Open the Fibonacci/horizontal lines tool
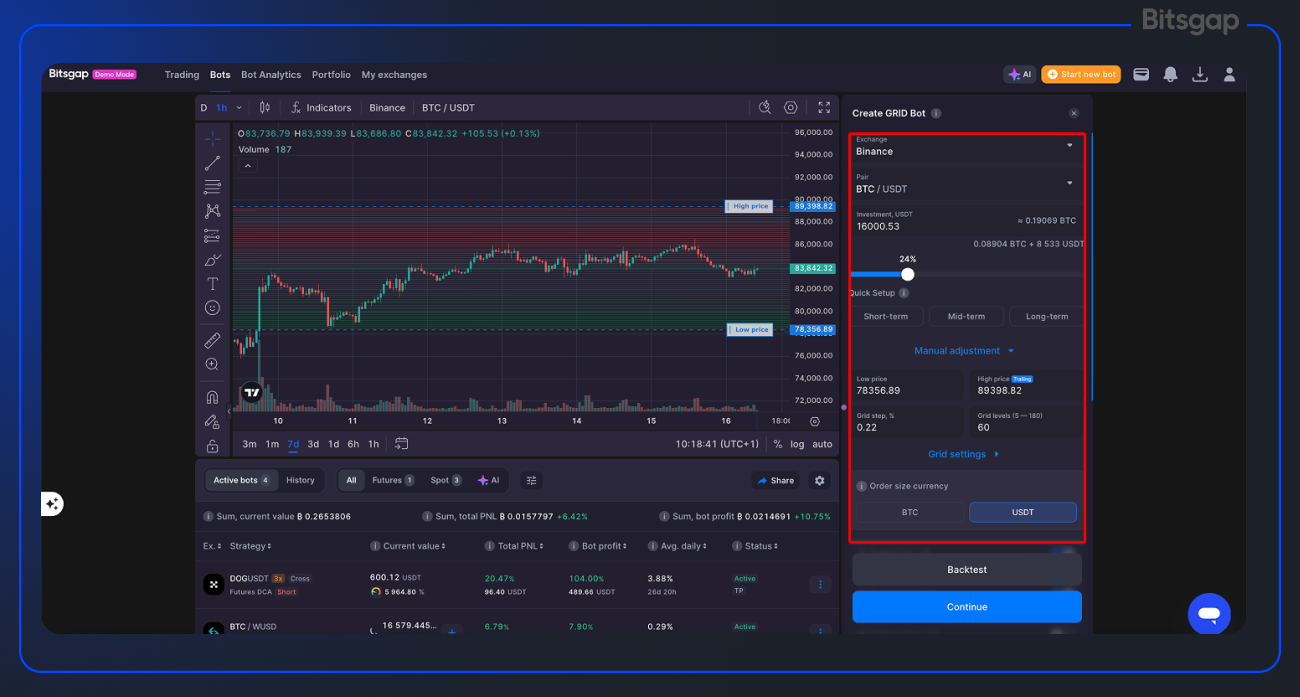This screenshot has width=1300, height=697. point(212,187)
